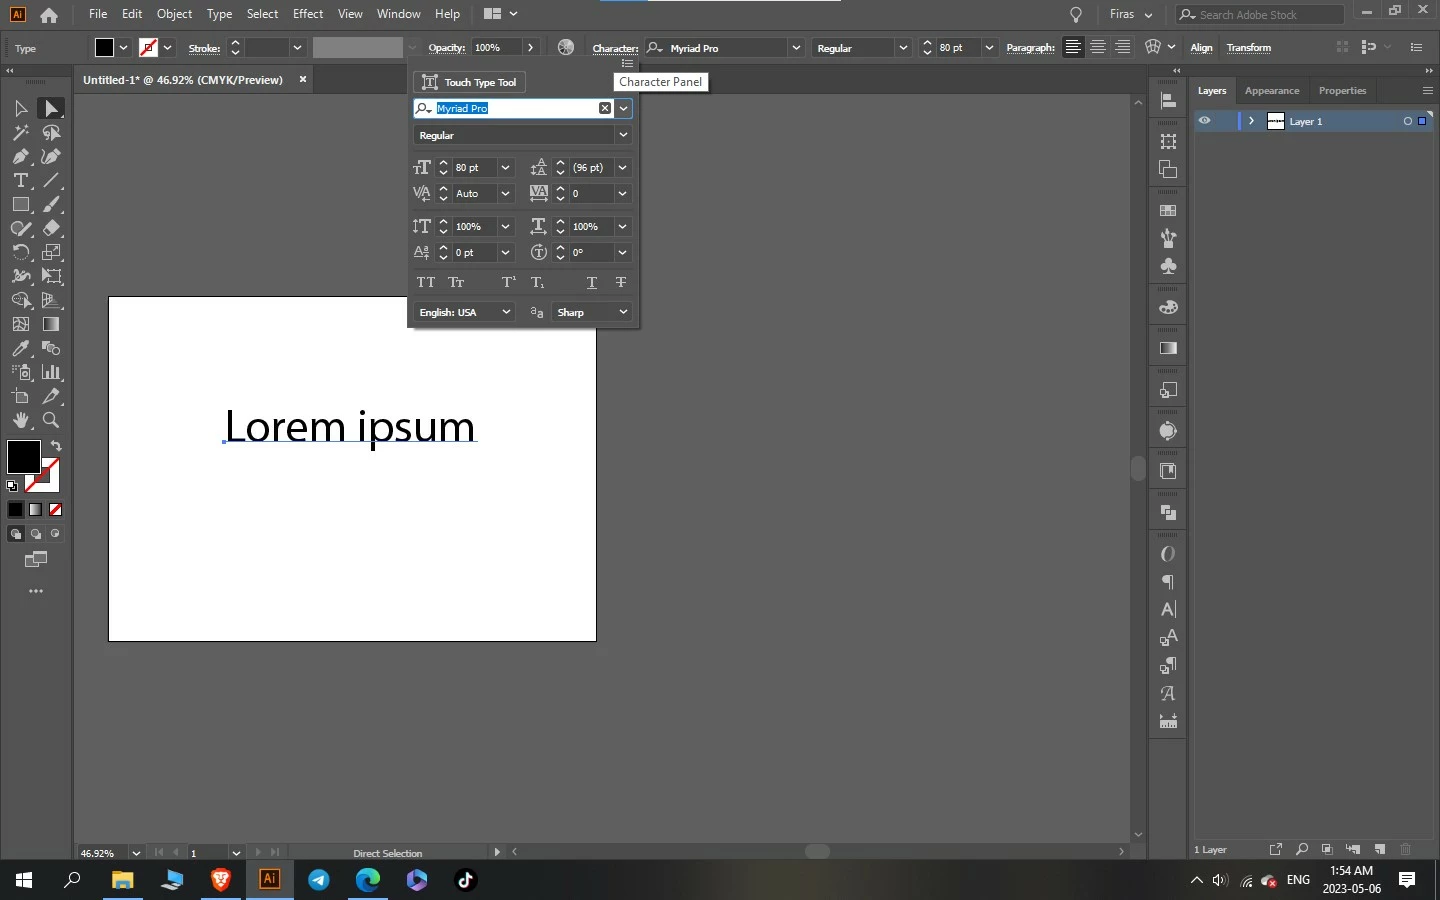Hide Layer 1 visibility eye
This screenshot has width=1440, height=900.
click(x=1205, y=121)
